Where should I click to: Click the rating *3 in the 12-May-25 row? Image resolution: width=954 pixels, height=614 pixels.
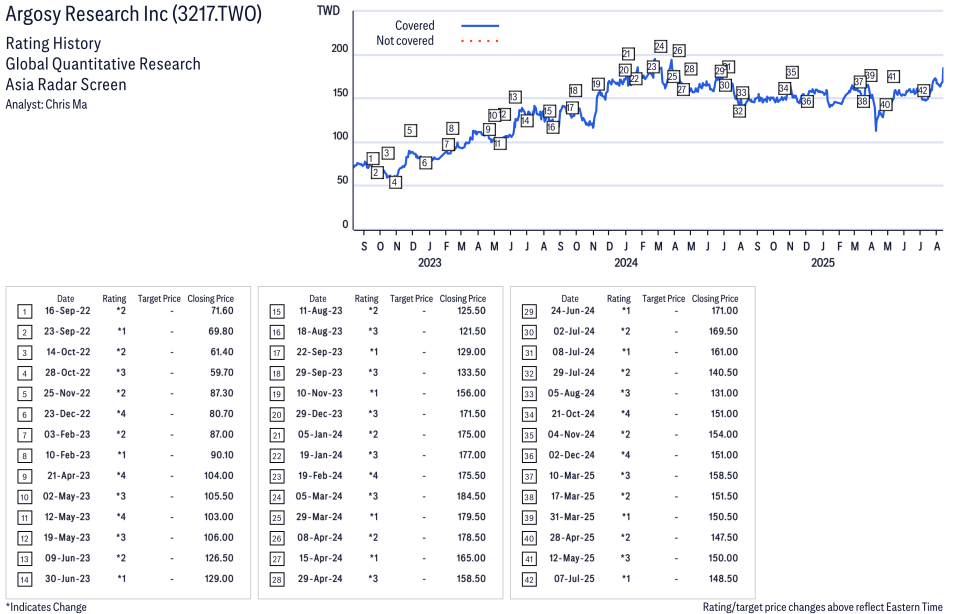pos(625,558)
